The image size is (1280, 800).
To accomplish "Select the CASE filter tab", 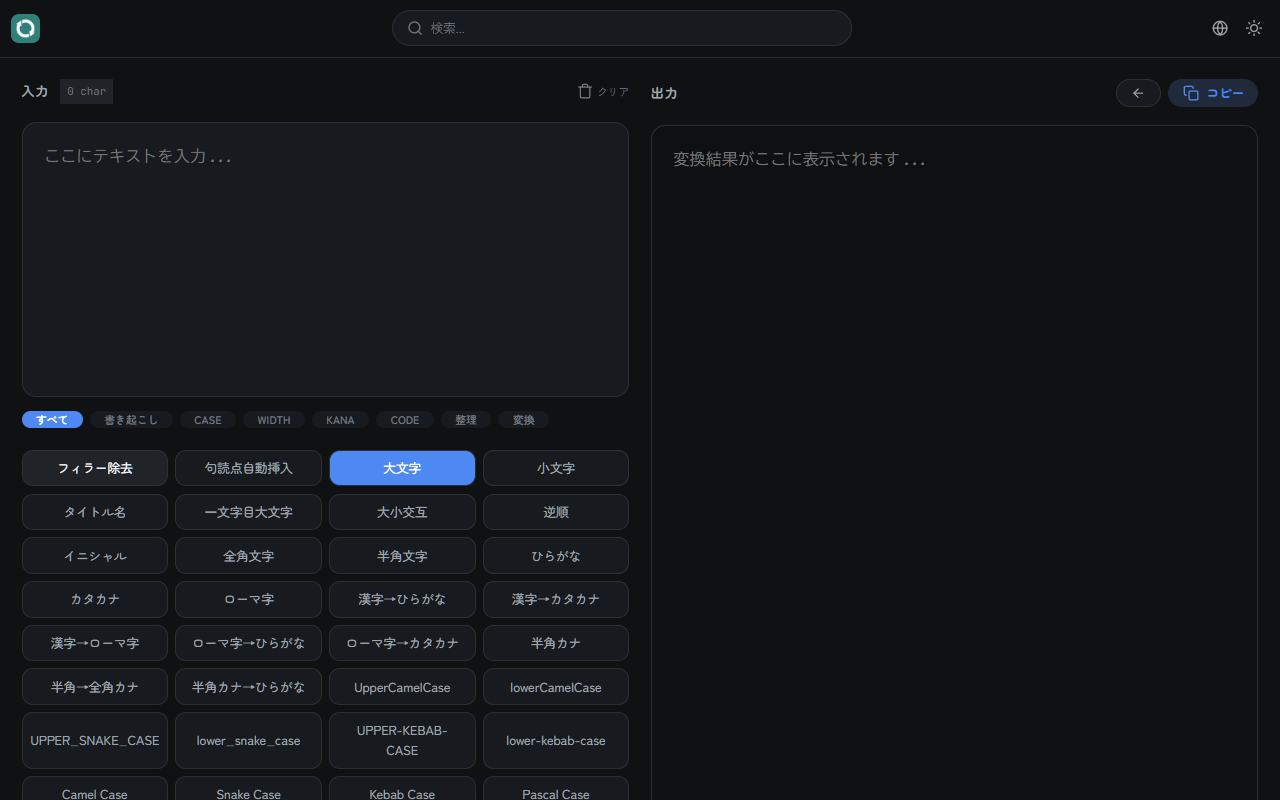I will point(208,420).
